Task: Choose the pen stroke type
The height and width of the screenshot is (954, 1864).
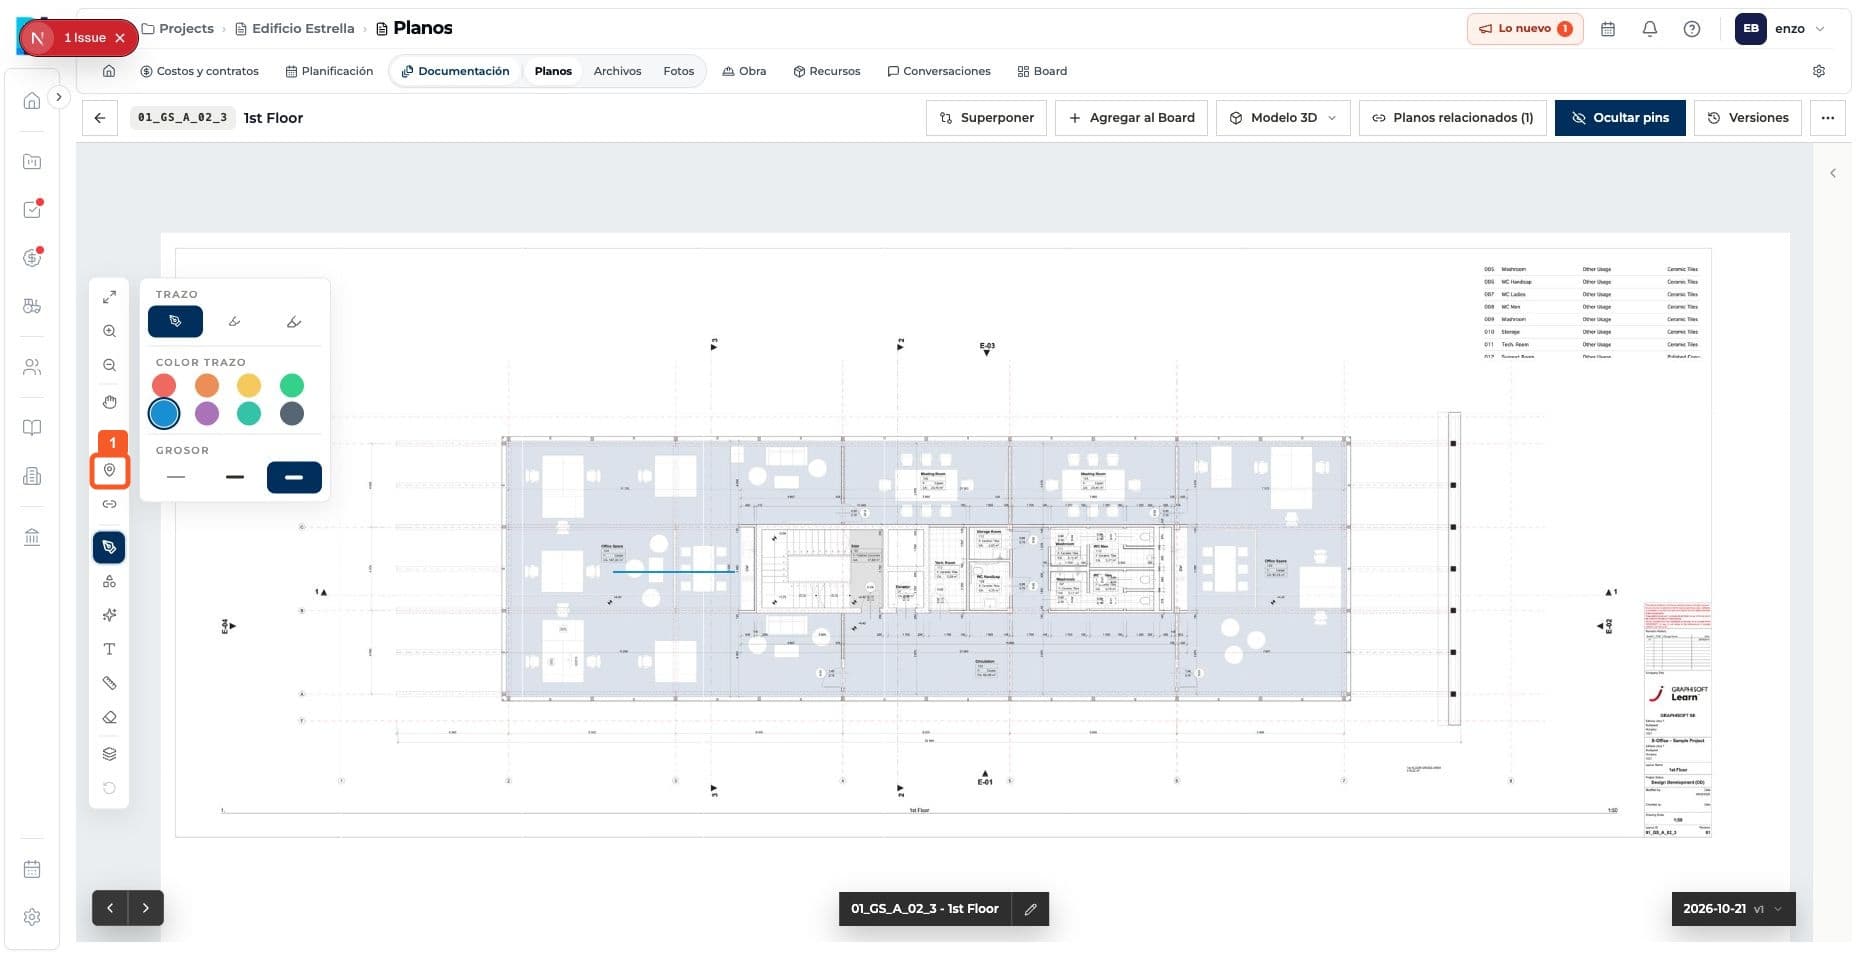Action: [x=175, y=322]
